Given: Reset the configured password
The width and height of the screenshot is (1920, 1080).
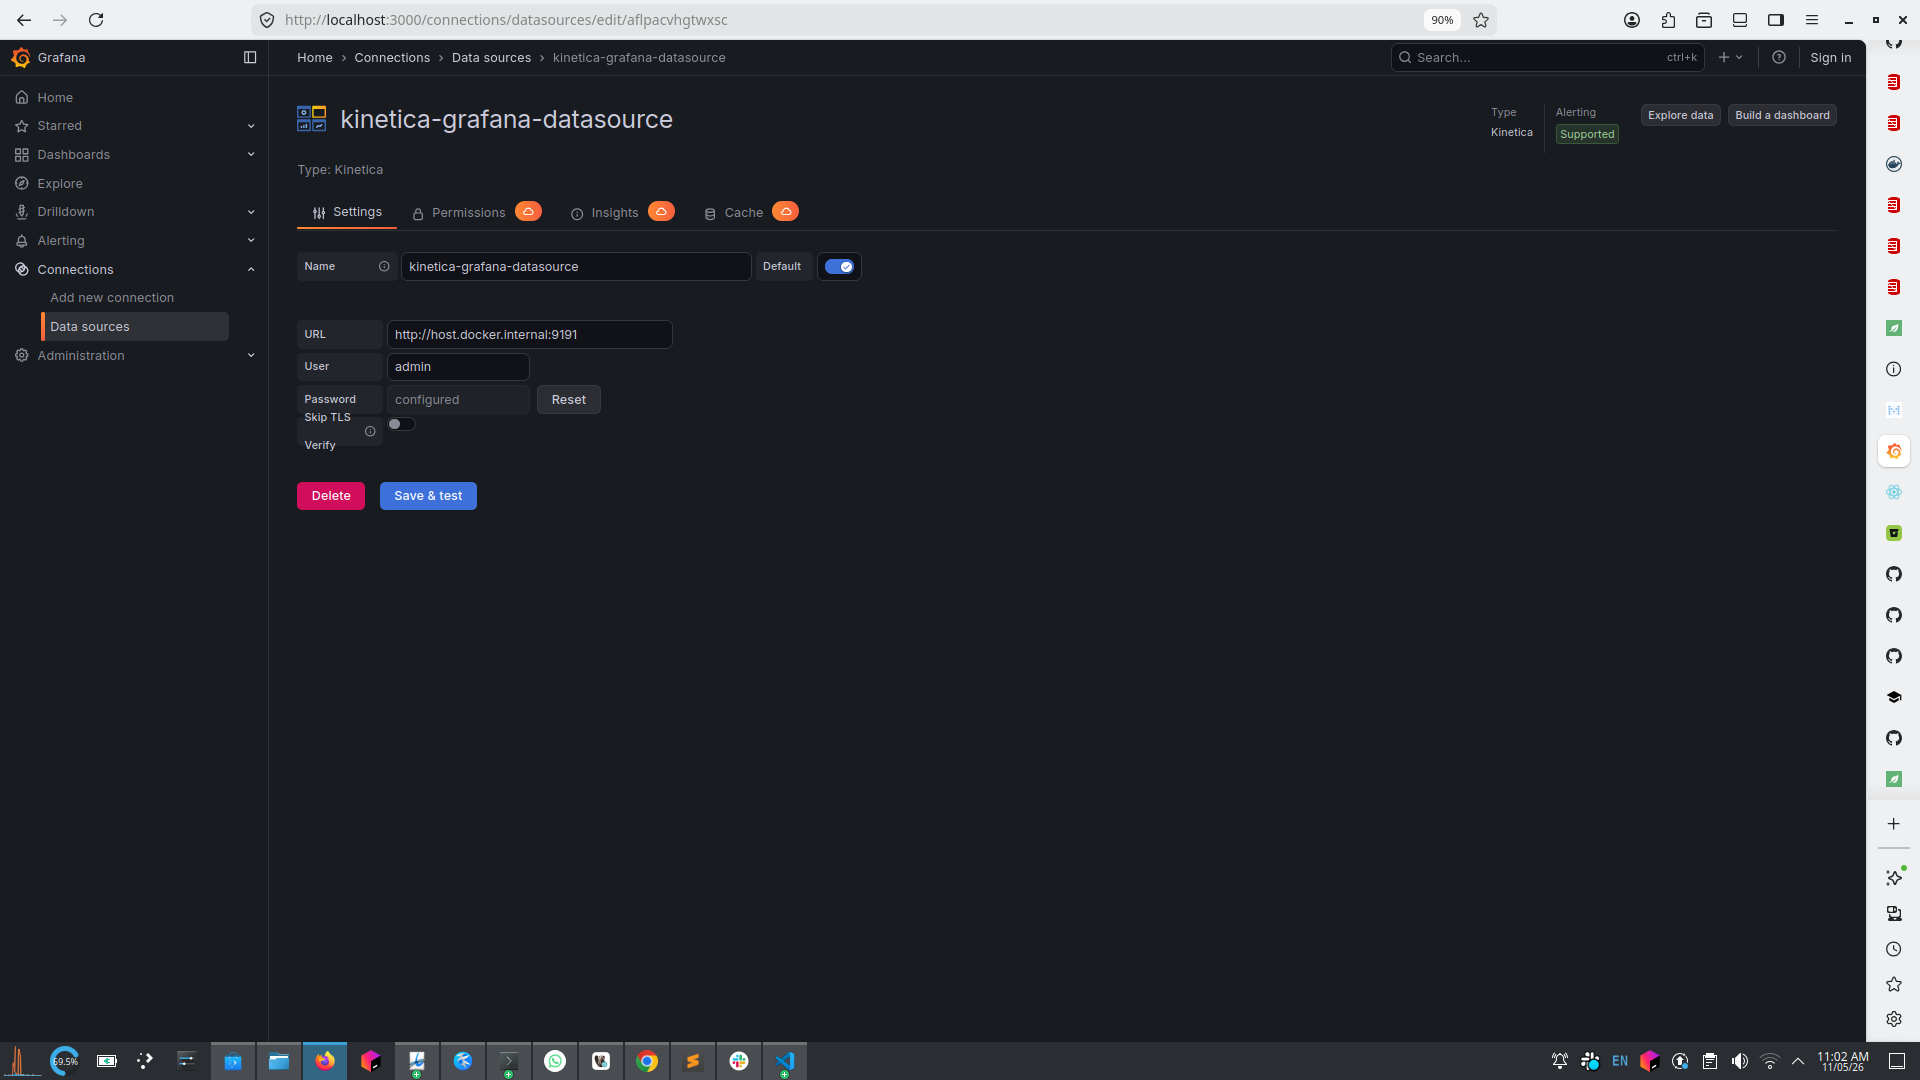Looking at the screenshot, I should click(569, 400).
